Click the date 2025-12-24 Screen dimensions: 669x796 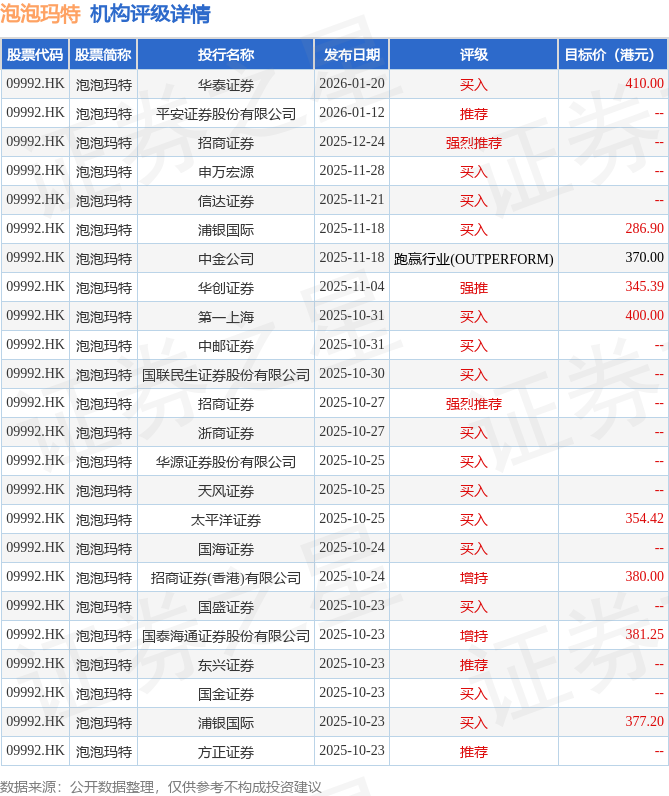[352, 141]
